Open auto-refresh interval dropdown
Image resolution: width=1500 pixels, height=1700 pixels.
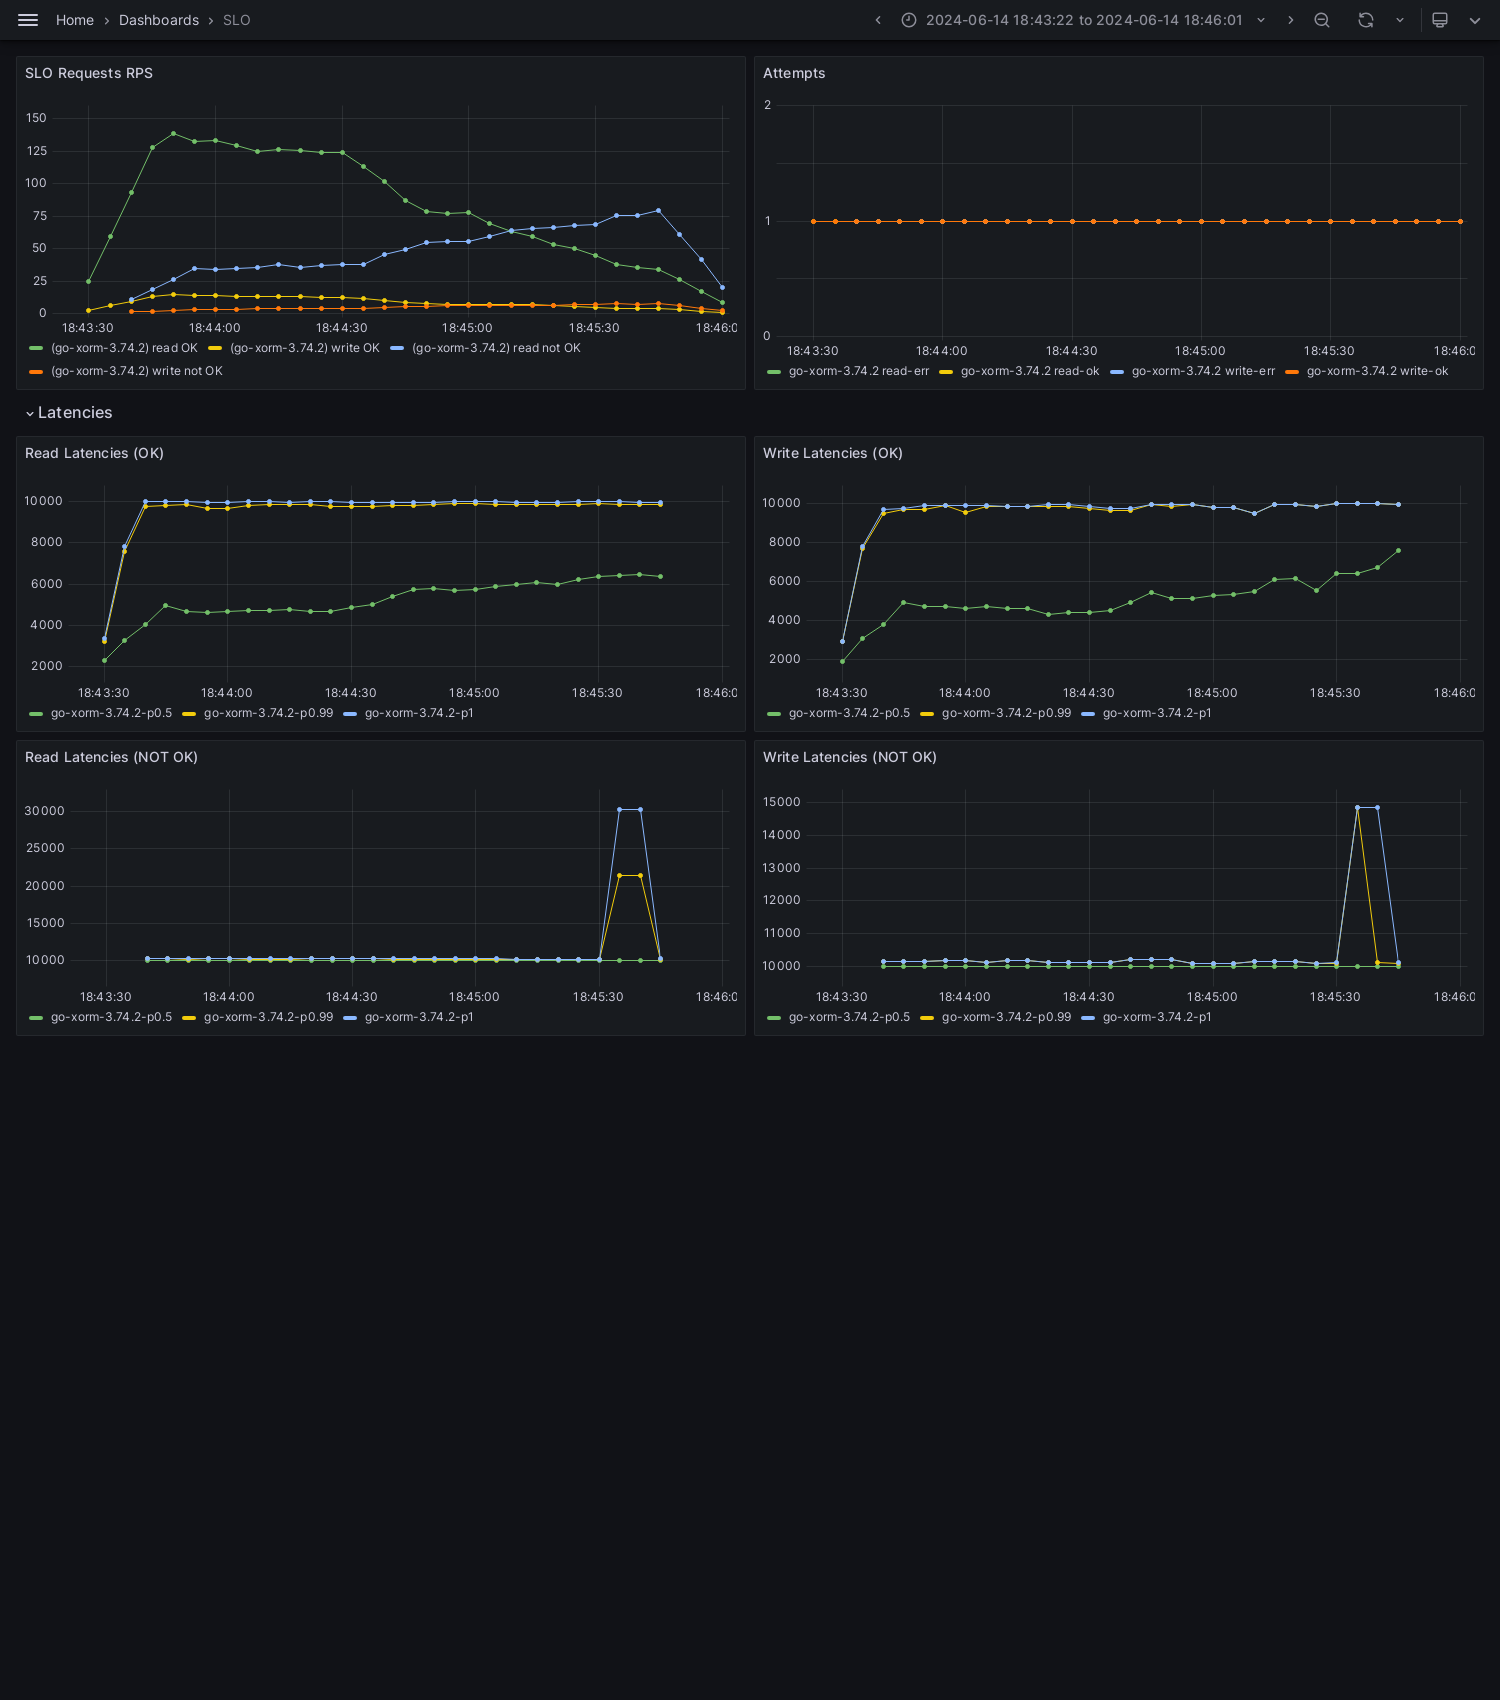[x=1400, y=20]
